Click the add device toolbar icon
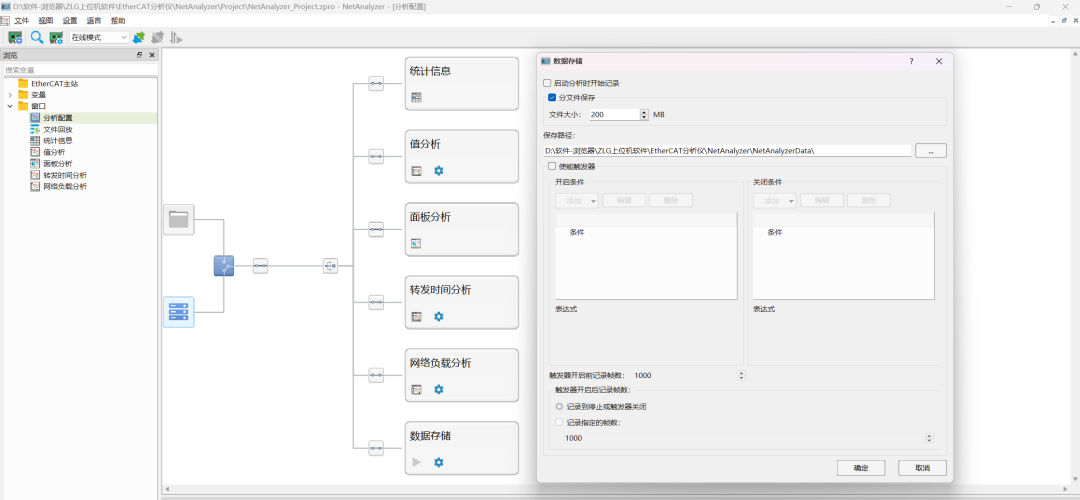This screenshot has height=500, width=1080. tap(15, 37)
